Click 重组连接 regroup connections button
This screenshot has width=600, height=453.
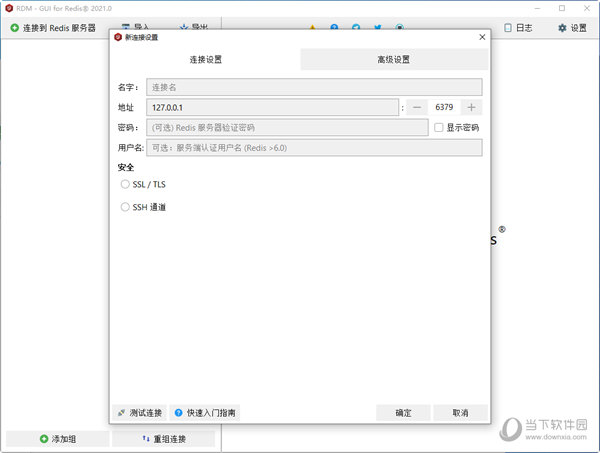(x=163, y=439)
